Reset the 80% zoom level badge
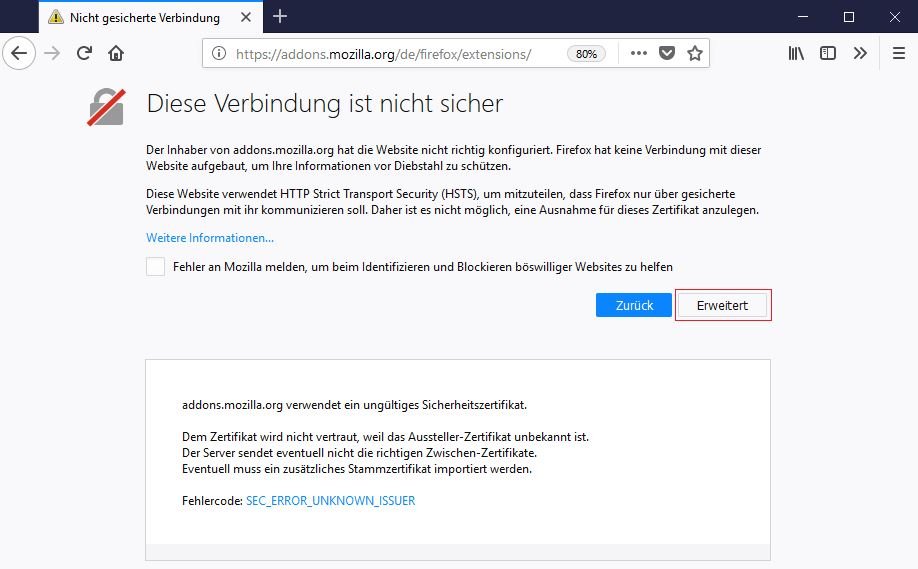Screen dimensions: 918x569 pyautogui.click(x=586, y=54)
